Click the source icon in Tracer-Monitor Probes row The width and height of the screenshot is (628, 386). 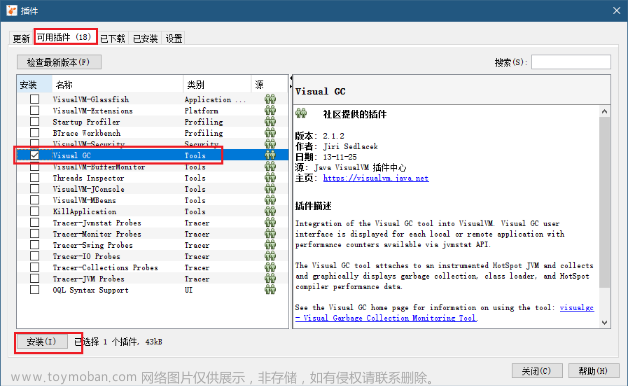coord(270,233)
